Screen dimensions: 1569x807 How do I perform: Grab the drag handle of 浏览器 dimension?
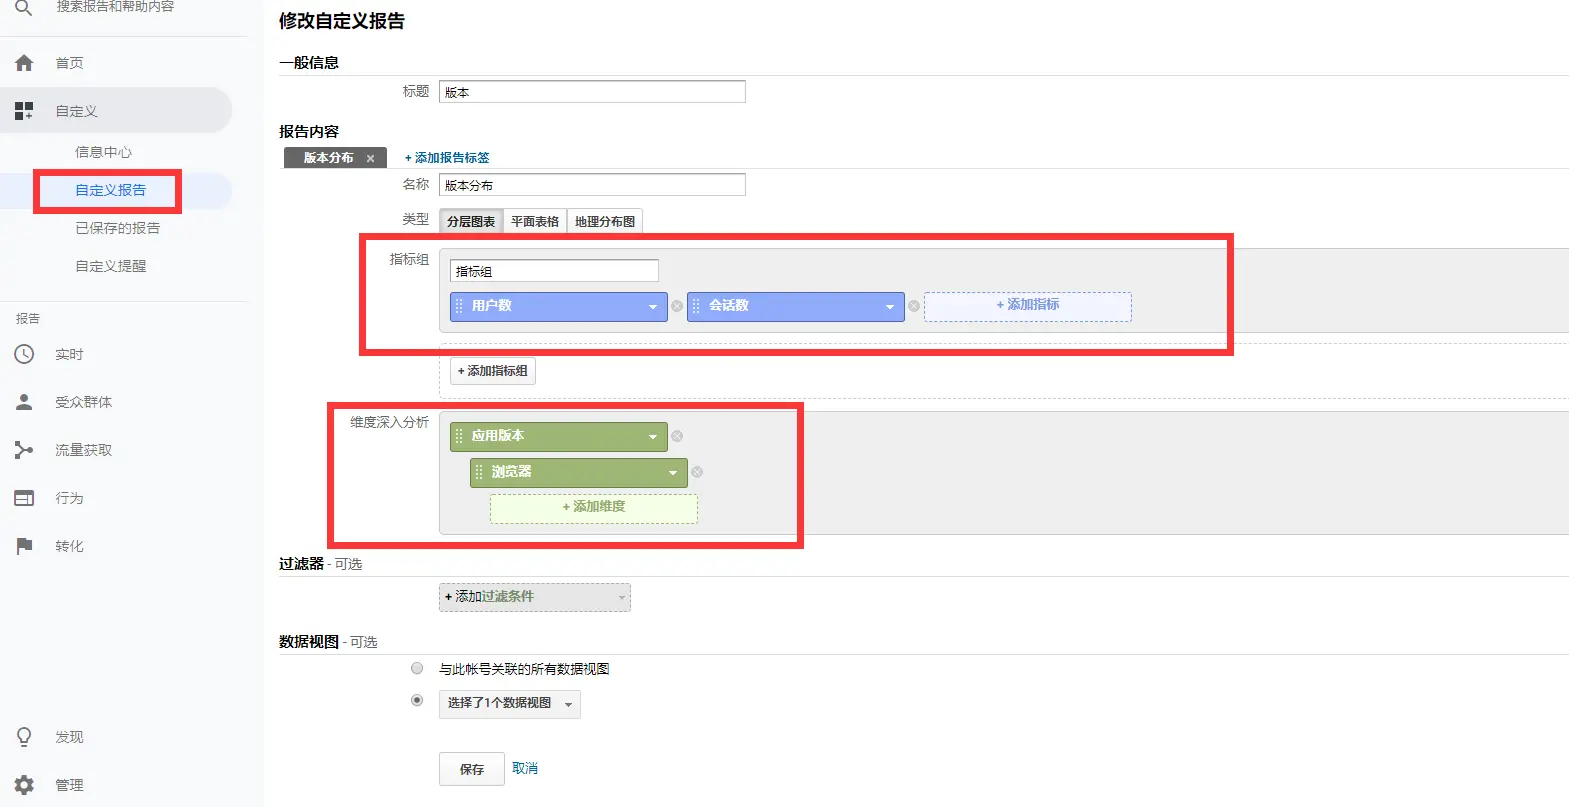pos(479,472)
